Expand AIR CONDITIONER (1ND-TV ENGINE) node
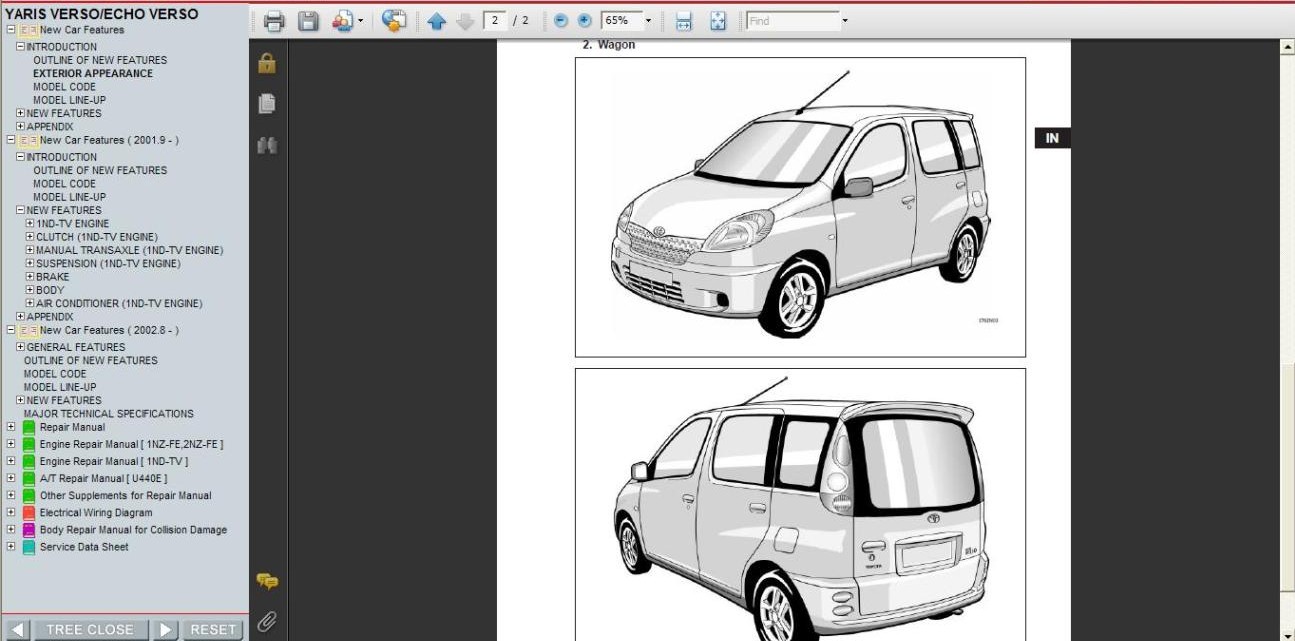This screenshot has height=641, width=1295. (30, 303)
